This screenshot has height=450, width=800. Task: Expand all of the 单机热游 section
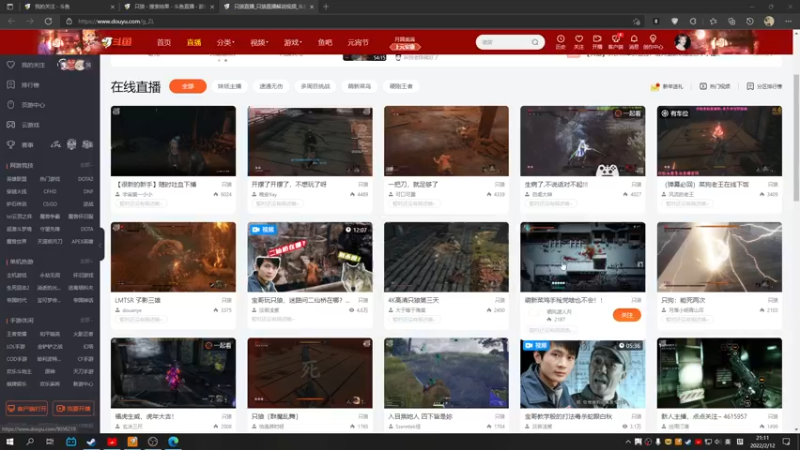coord(86,261)
